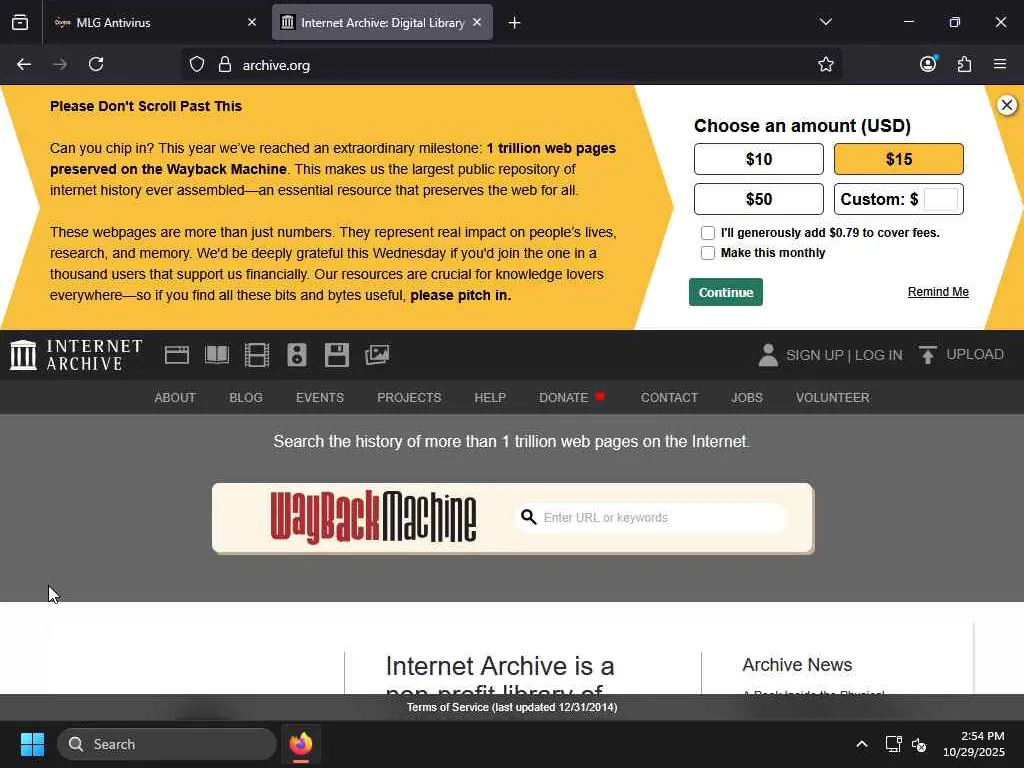The height and width of the screenshot is (768, 1024).
Task: Click the custom donation amount field
Action: point(941,199)
